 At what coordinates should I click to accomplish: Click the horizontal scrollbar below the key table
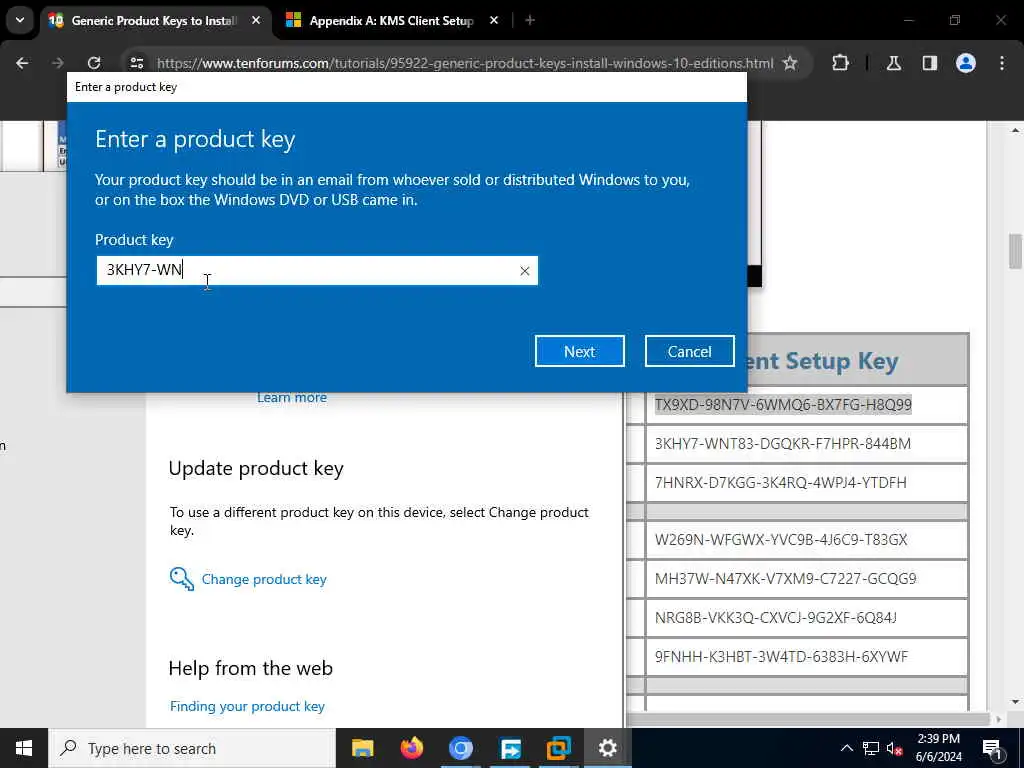[808, 720]
